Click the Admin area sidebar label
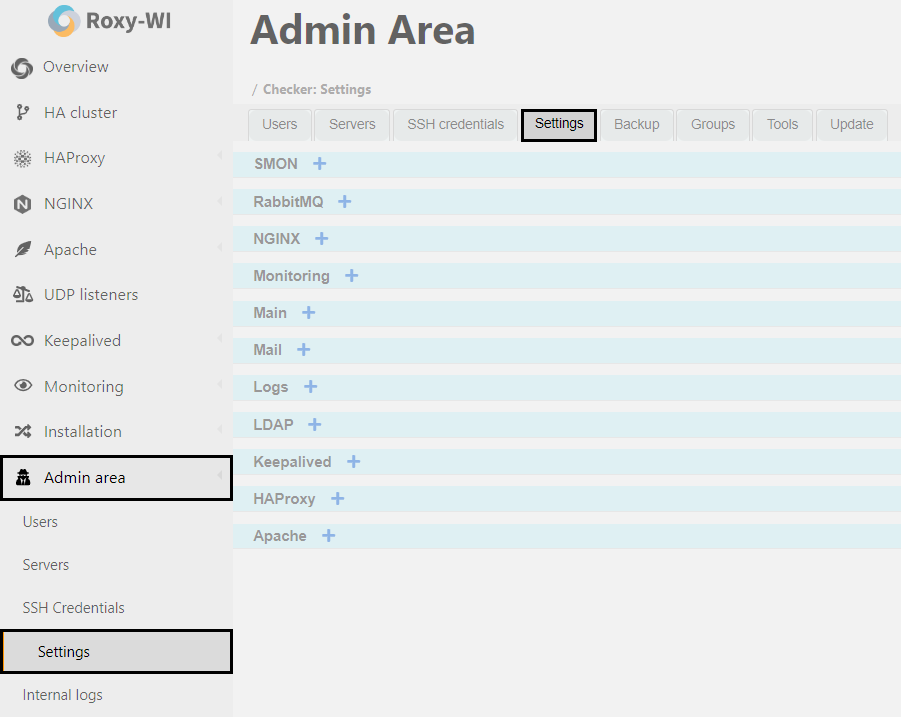Image resolution: width=901 pixels, height=717 pixels. coord(84,478)
